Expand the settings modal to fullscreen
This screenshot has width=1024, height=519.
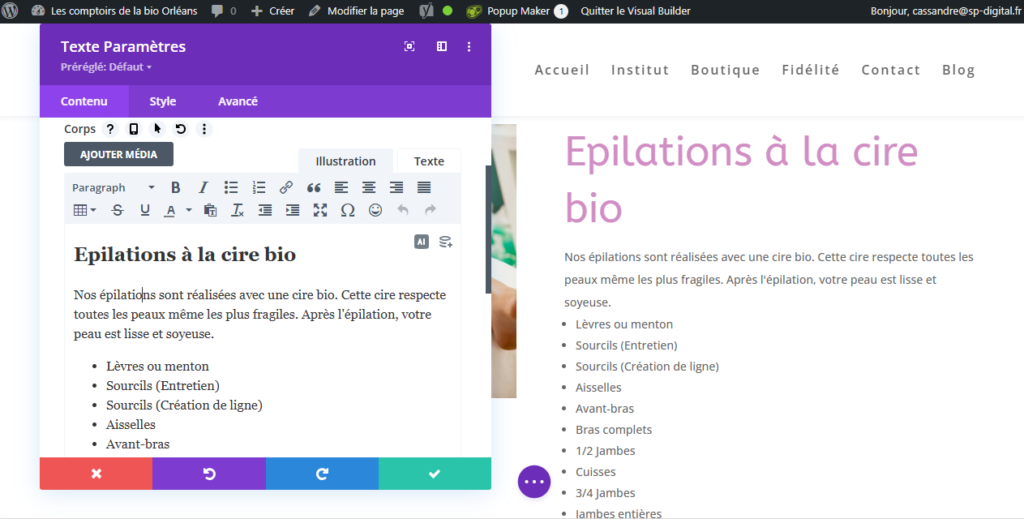[409, 46]
